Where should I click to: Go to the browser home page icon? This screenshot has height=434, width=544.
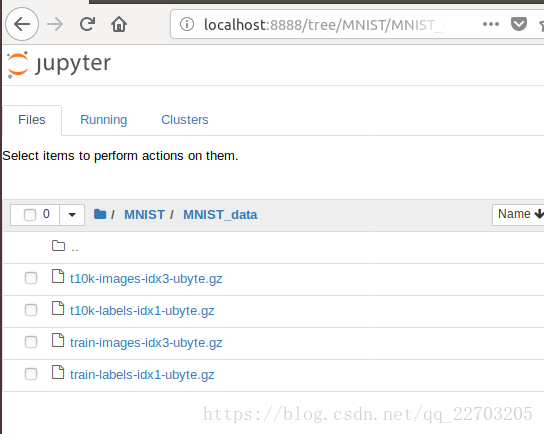[119, 24]
